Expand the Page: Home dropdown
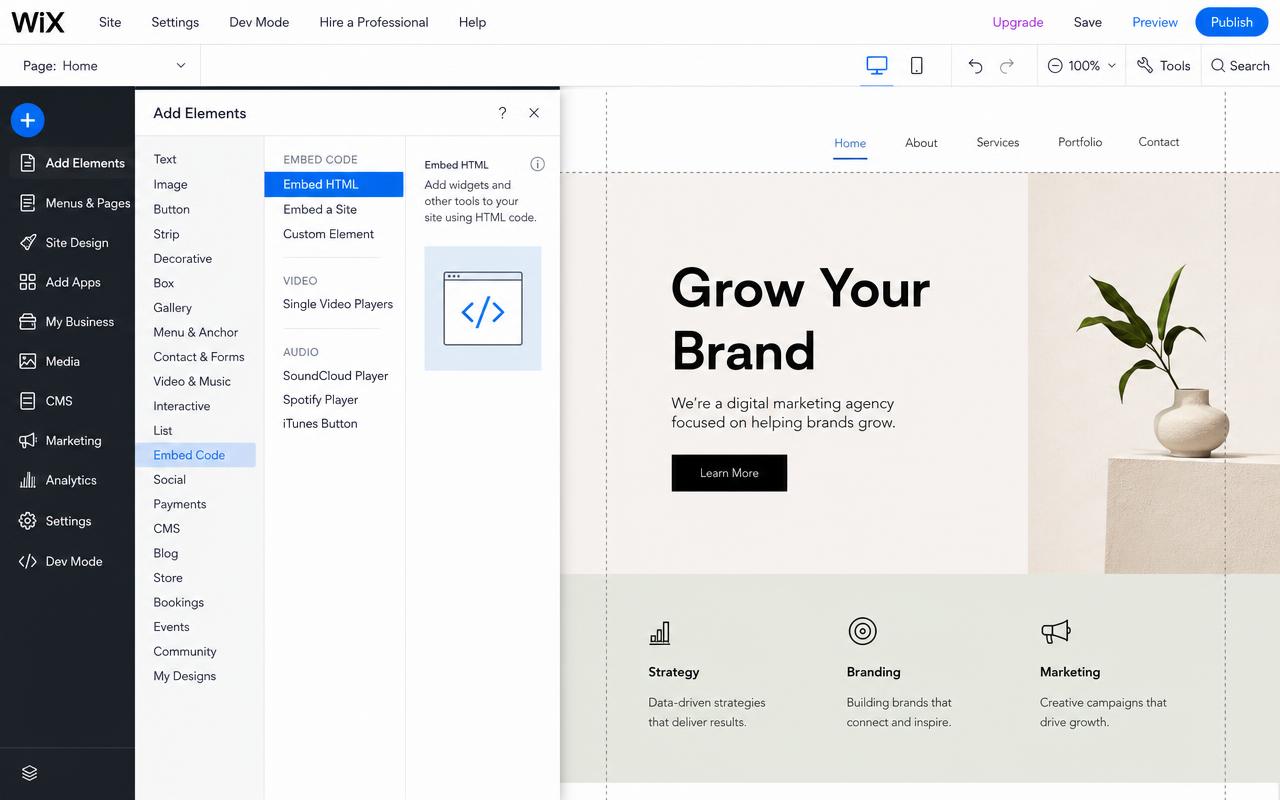 click(104, 66)
